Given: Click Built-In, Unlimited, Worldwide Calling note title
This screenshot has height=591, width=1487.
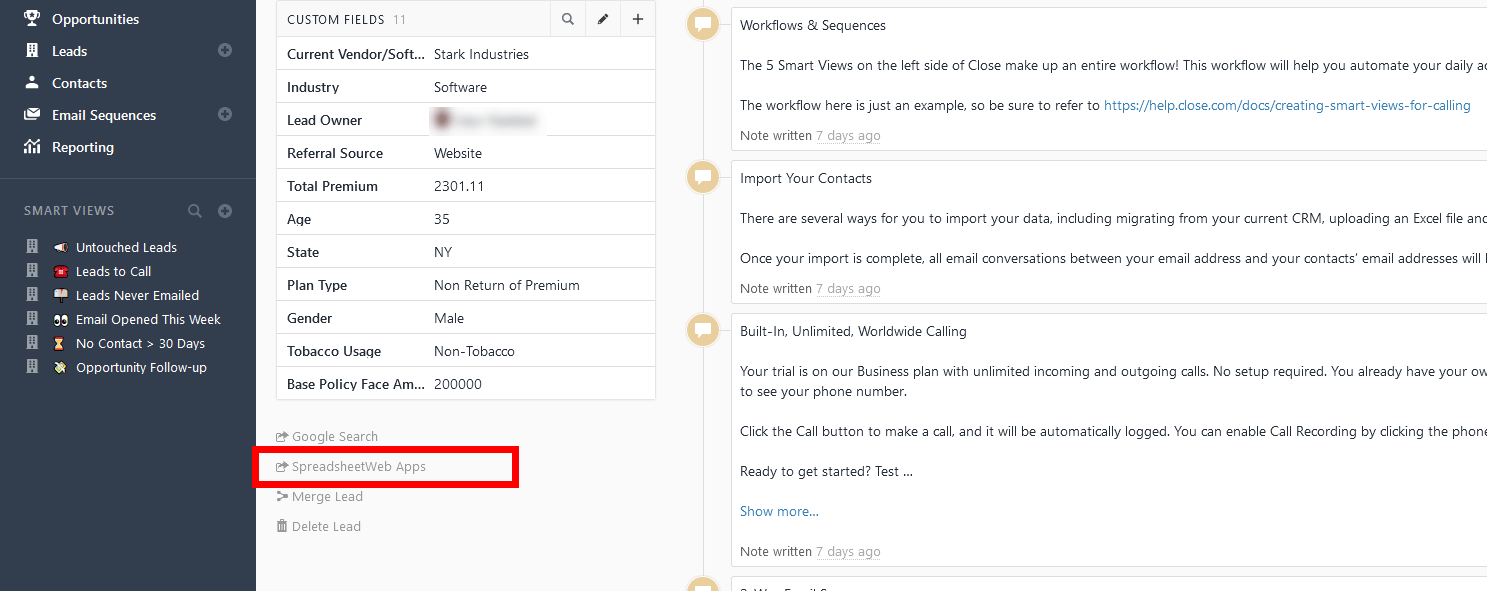Looking at the screenshot, I should pyautogui.click(x=853, y=331).
